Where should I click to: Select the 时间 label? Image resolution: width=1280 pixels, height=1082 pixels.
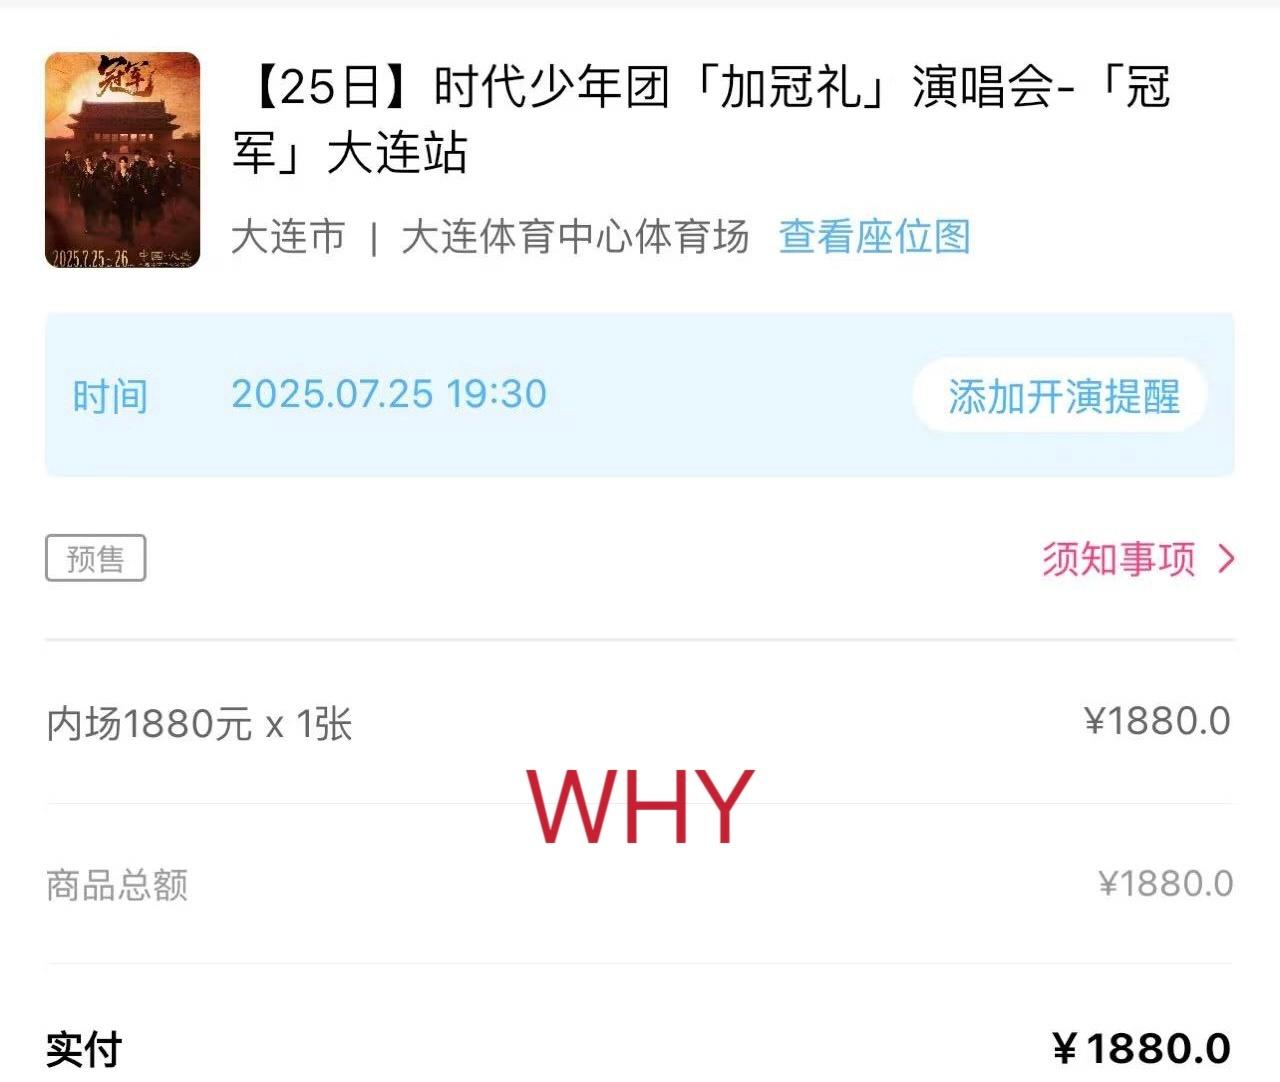110,396
